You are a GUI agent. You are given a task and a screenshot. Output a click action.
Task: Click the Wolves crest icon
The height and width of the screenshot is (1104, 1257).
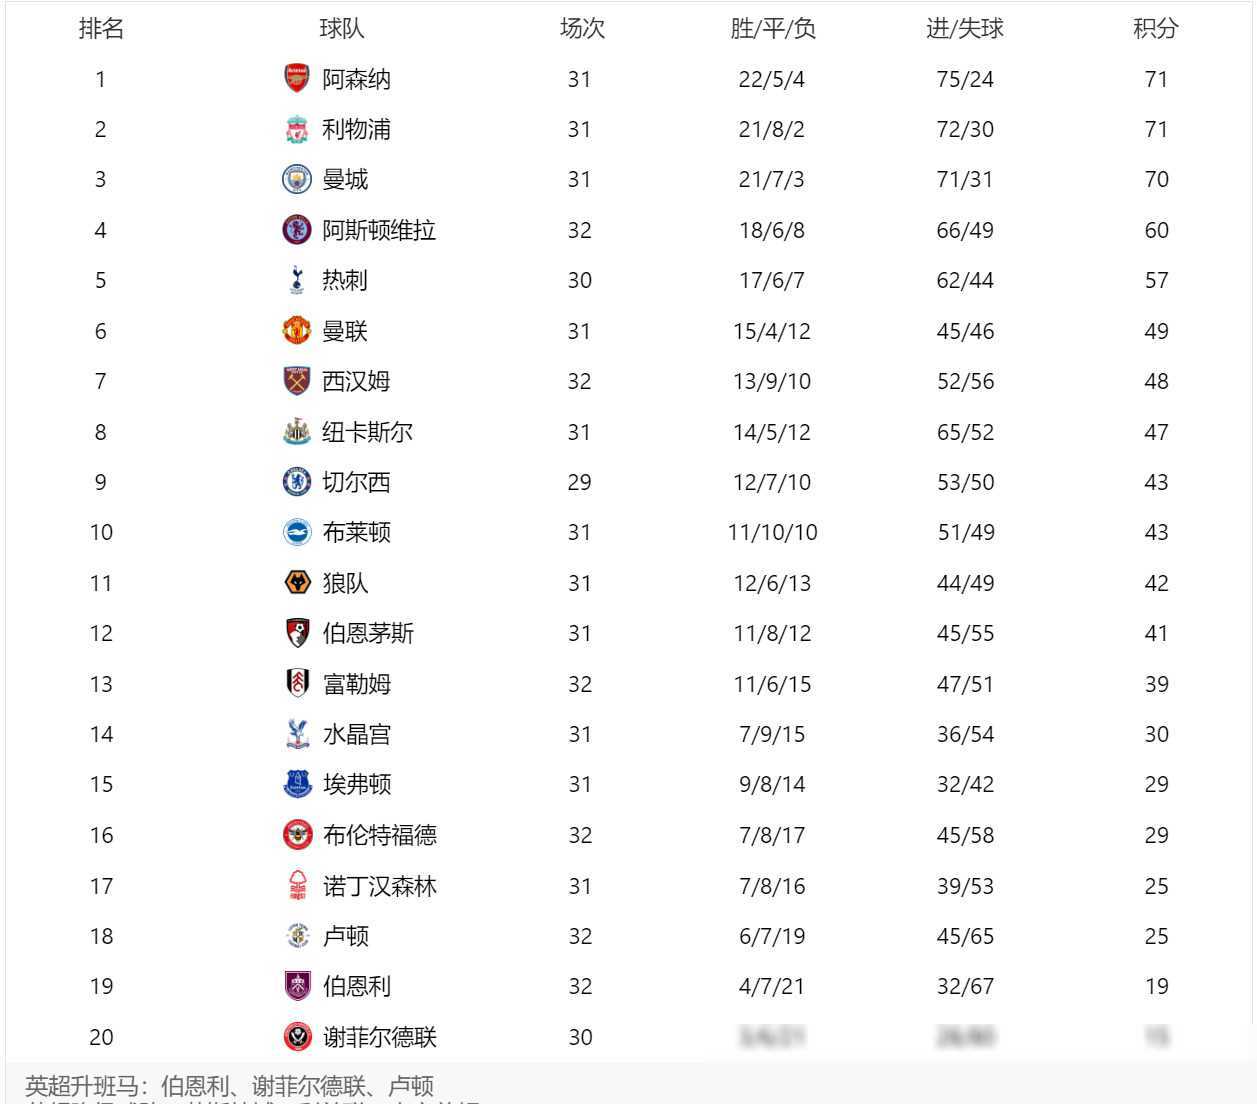point(297,583)
